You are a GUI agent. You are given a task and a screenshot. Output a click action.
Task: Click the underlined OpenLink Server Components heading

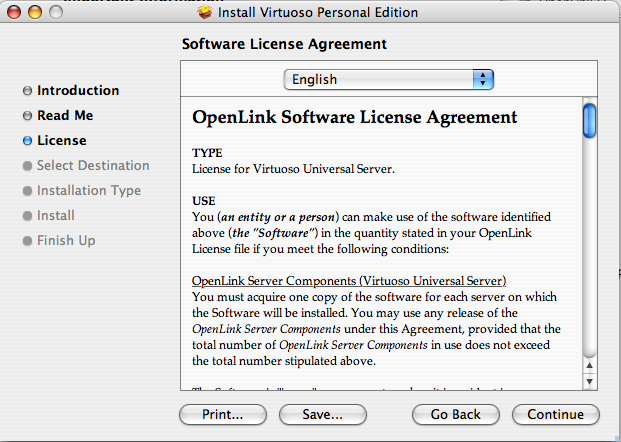click(x=349, y=281)
